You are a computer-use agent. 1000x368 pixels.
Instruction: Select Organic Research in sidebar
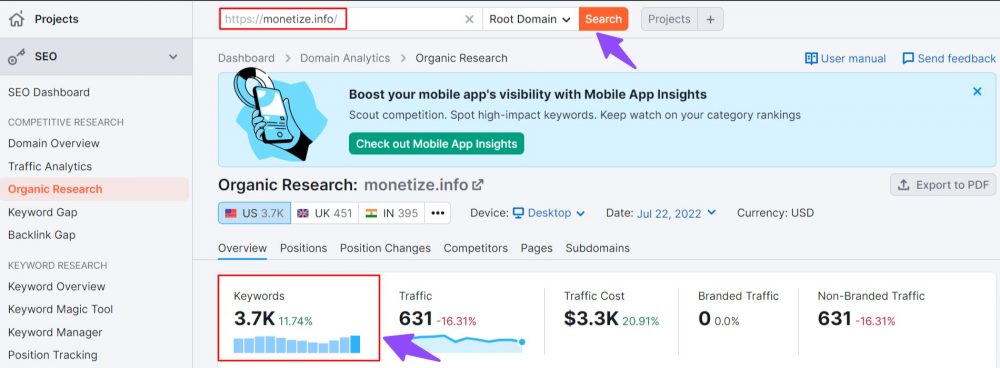[55, 189]
